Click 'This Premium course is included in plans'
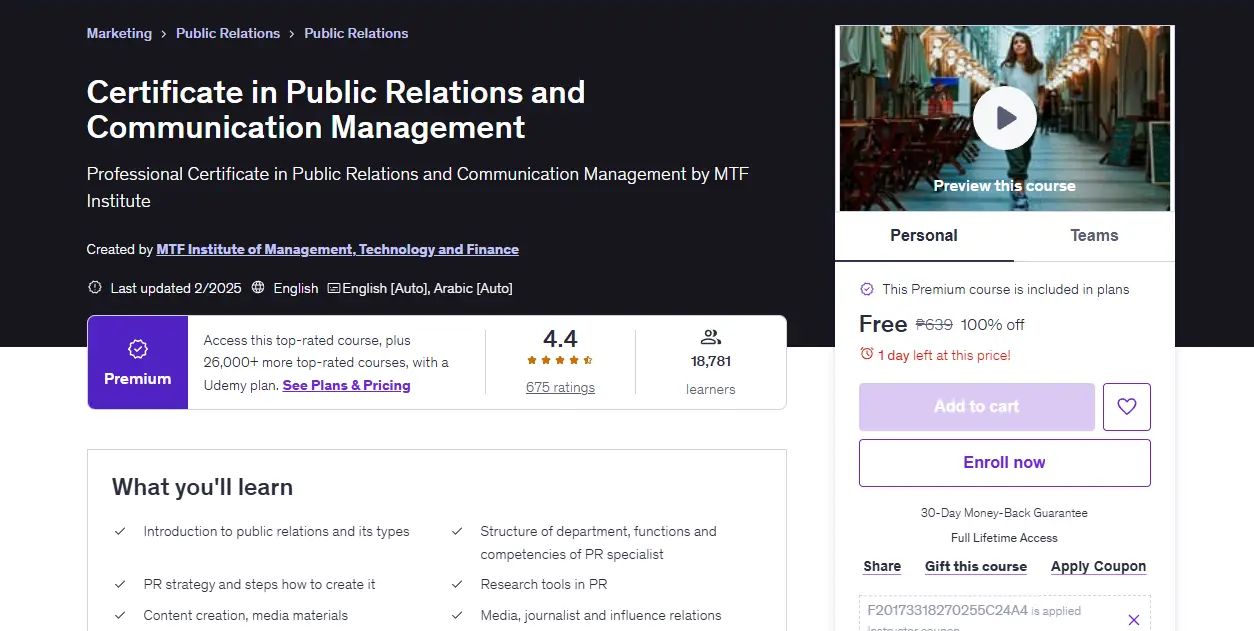The width and height of the screenshot is (1254, 631). pyautogui.click(x=1005, y=289)
